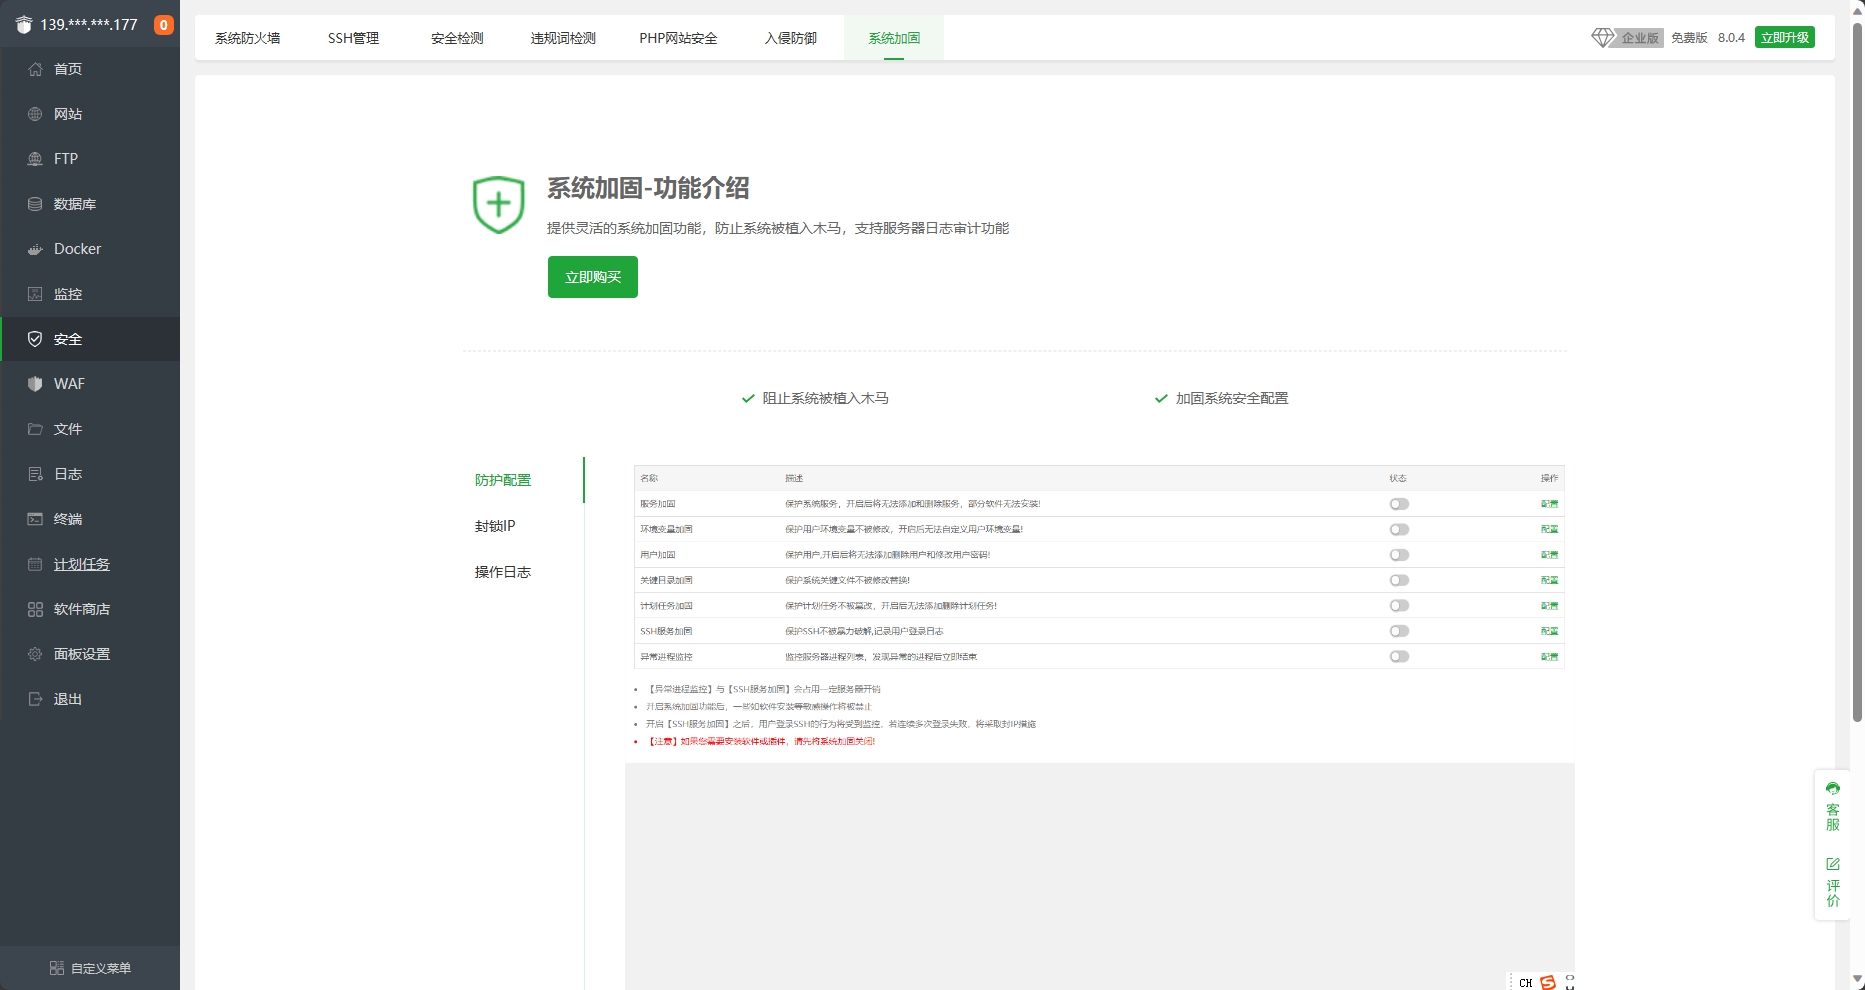The height and width of the screenshot is (990, 1865).
Task: Click the 评价 feedback icon on the right edge
Action: tap(1832, 864)
